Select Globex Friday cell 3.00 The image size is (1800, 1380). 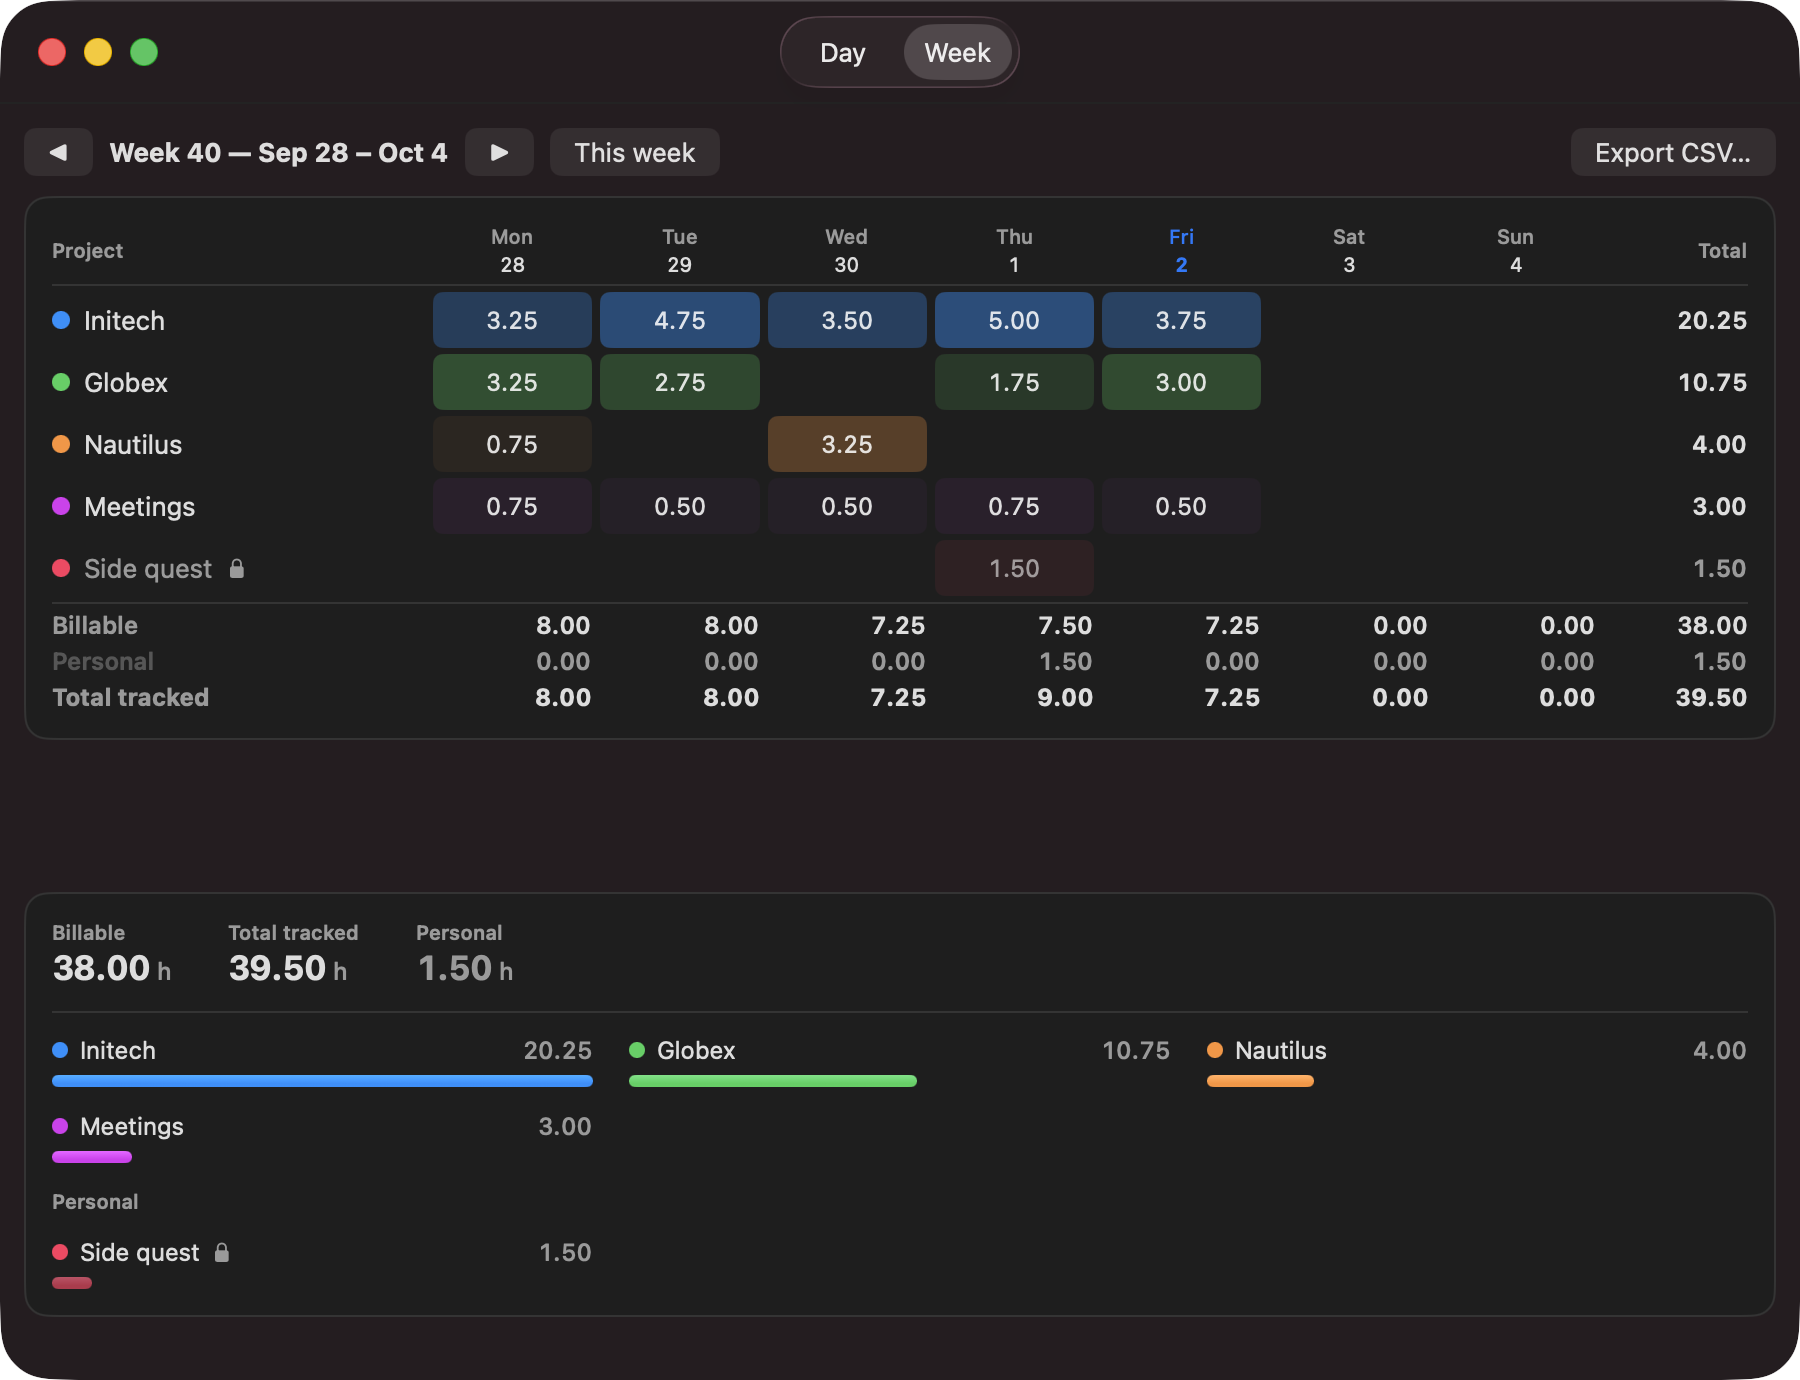pos(1181,382)
